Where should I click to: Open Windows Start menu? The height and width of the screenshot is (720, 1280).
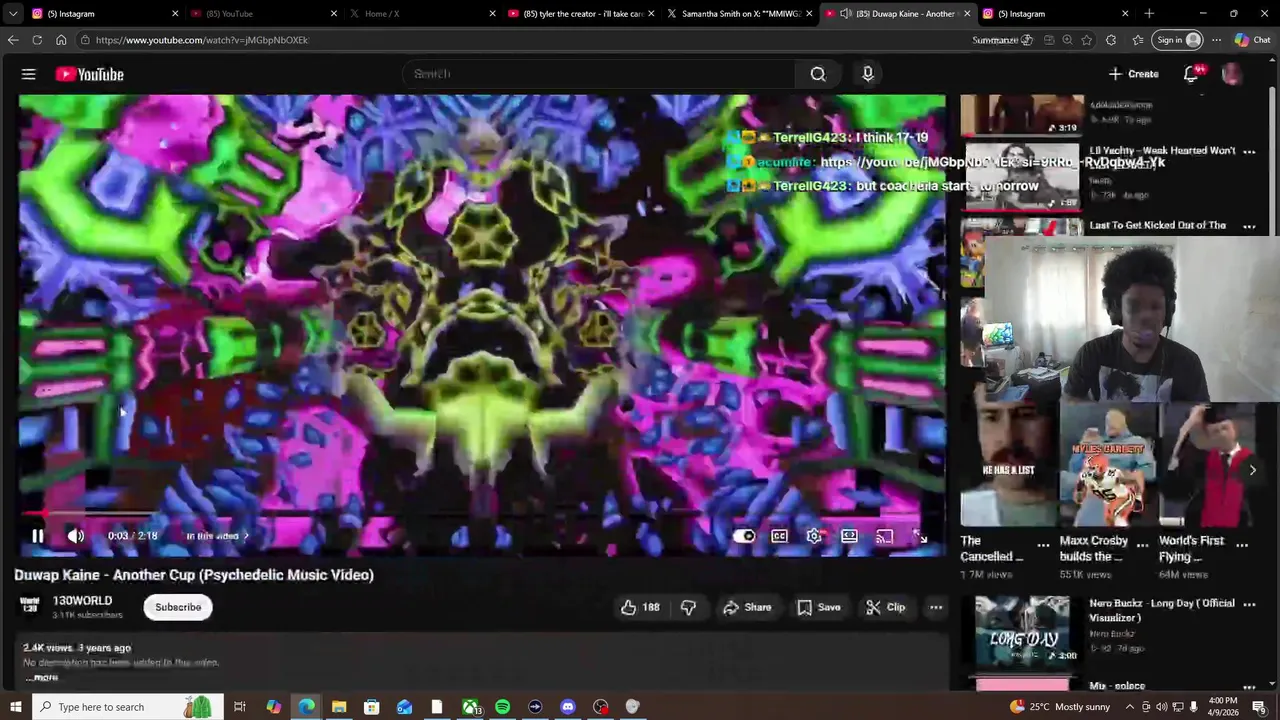tap(16, 707)
